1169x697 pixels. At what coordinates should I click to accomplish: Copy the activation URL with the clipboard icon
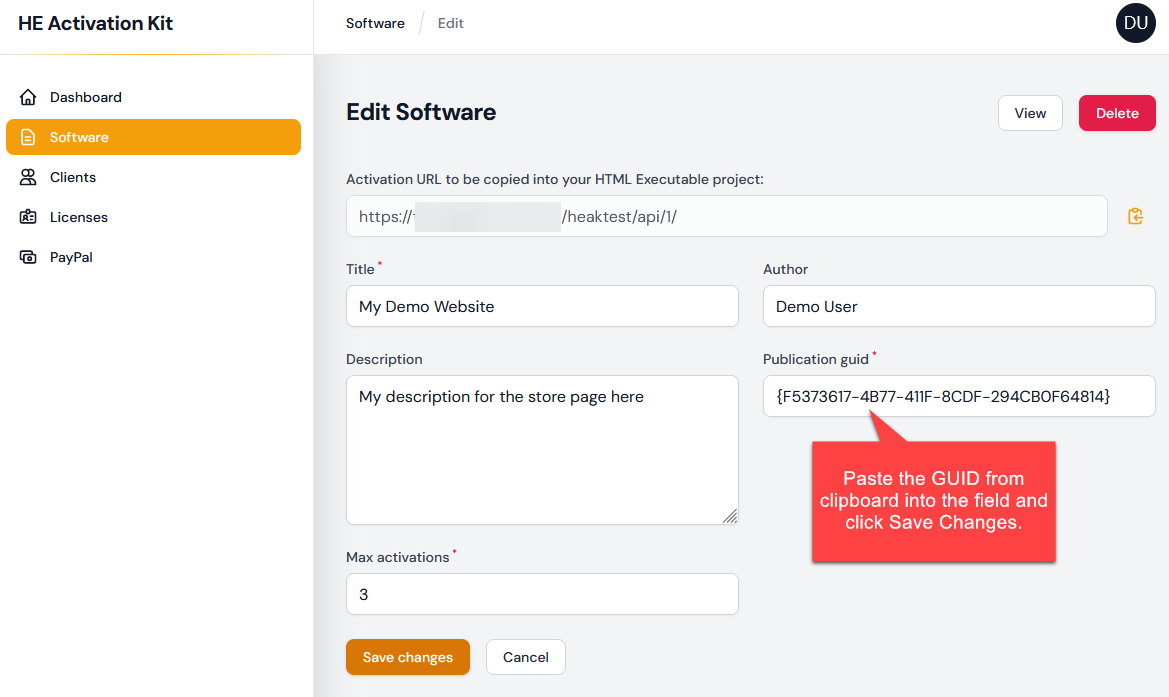click(1135, 216)
